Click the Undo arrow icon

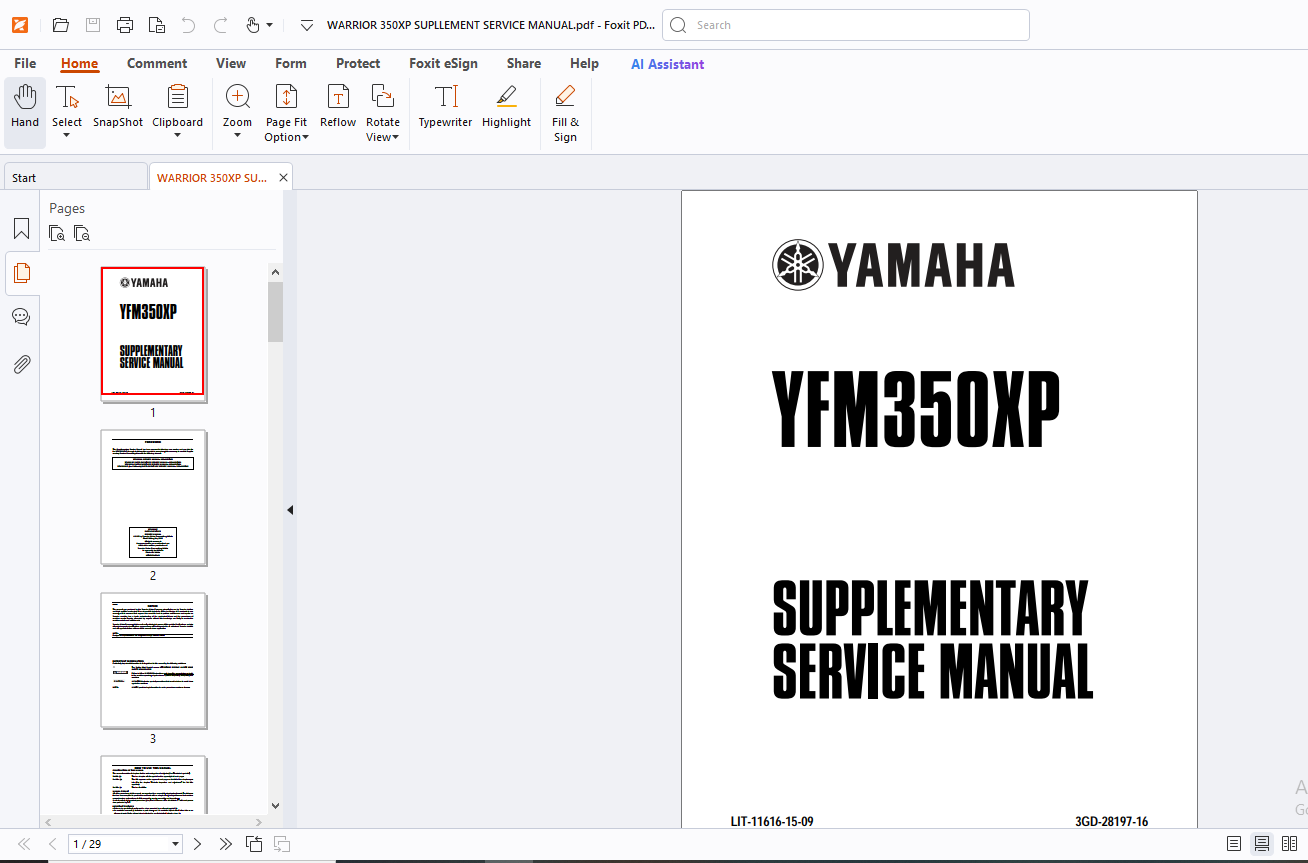coord(188,25)
